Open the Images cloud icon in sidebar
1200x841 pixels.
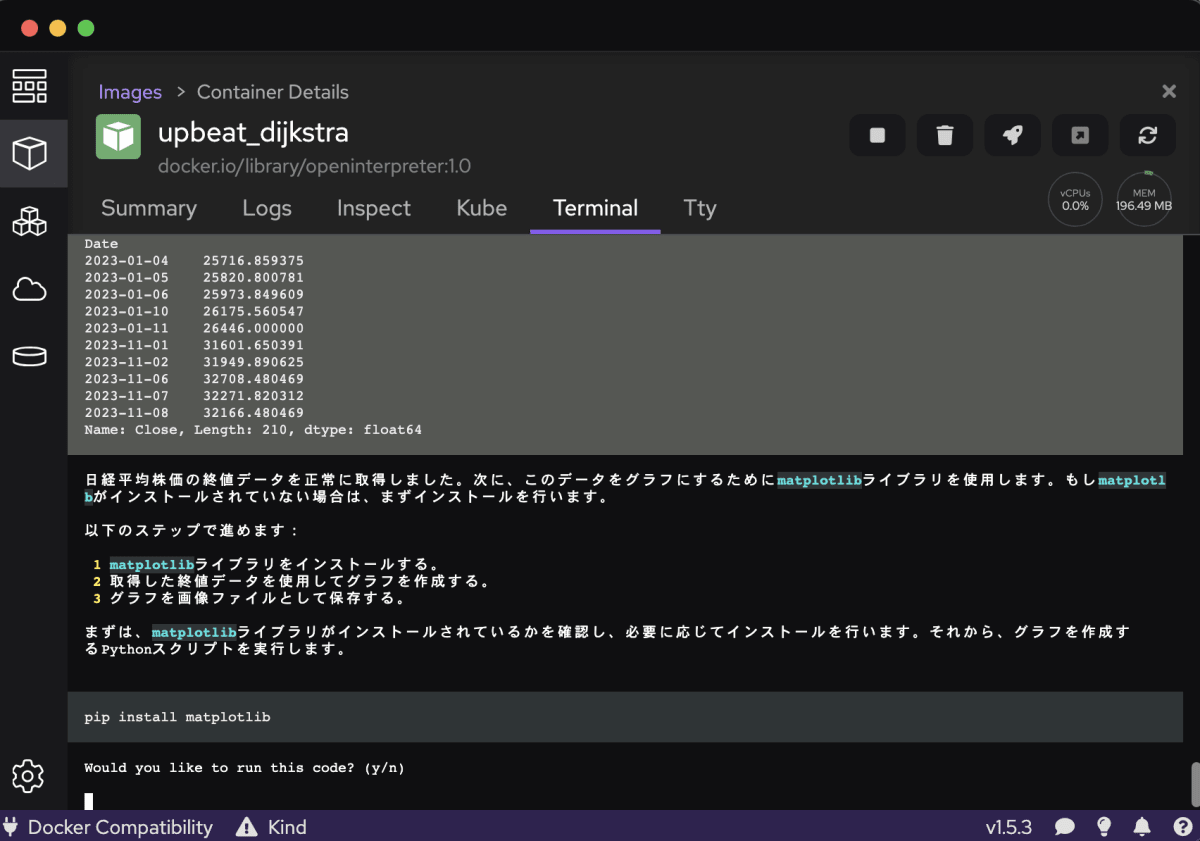click(30, 290)
